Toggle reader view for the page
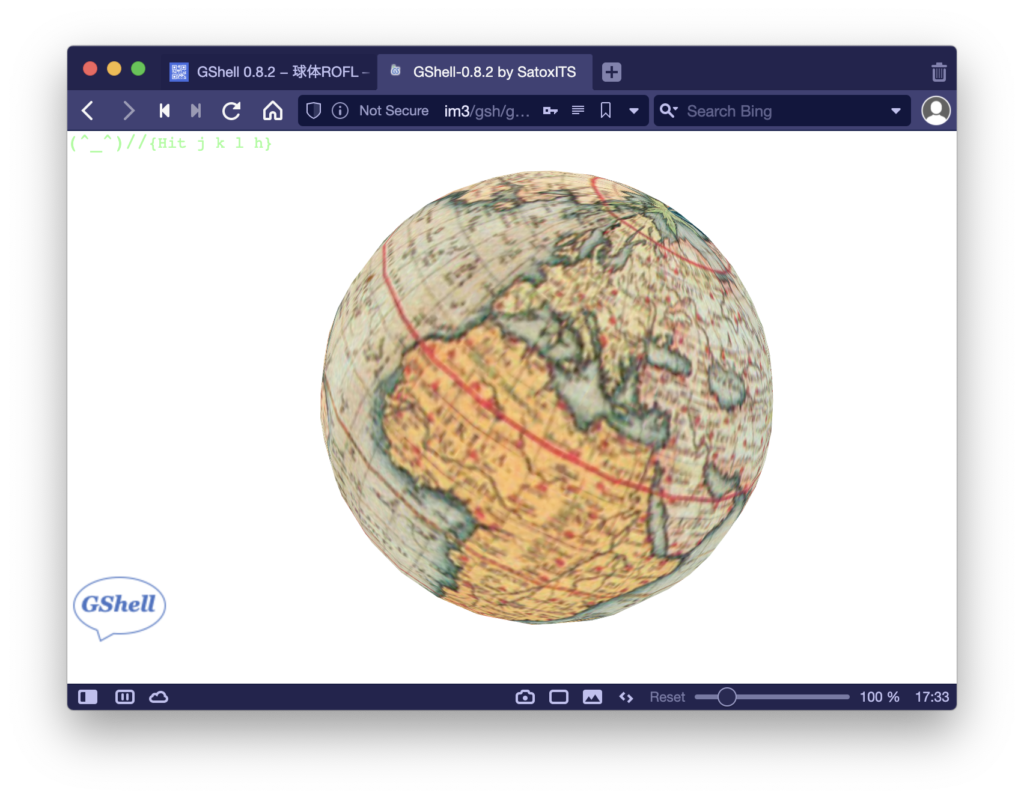This screenshot has width=1024, height=799. coord(578,111)
